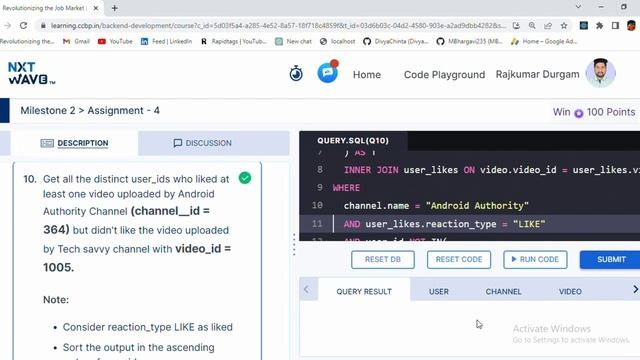
Task: Place cursor on channel.name code line 10
Action: [x=436, y=206]
